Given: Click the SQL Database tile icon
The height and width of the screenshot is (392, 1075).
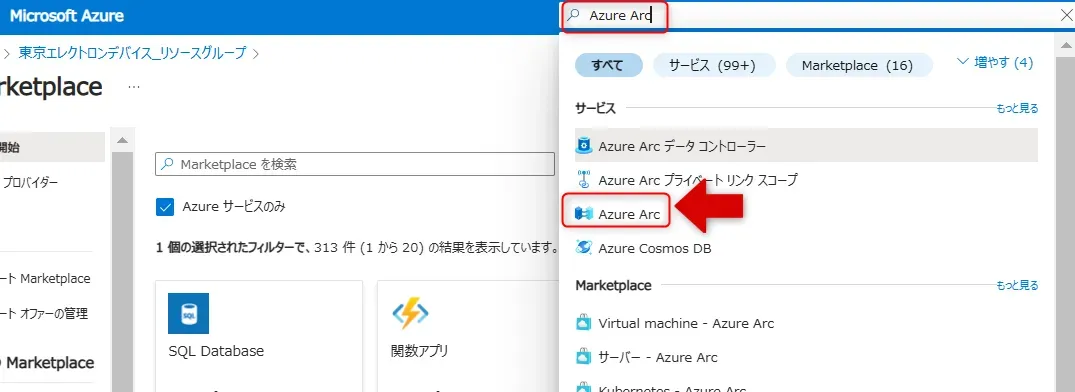Looking at the screenshot, I should click(189, 313).
